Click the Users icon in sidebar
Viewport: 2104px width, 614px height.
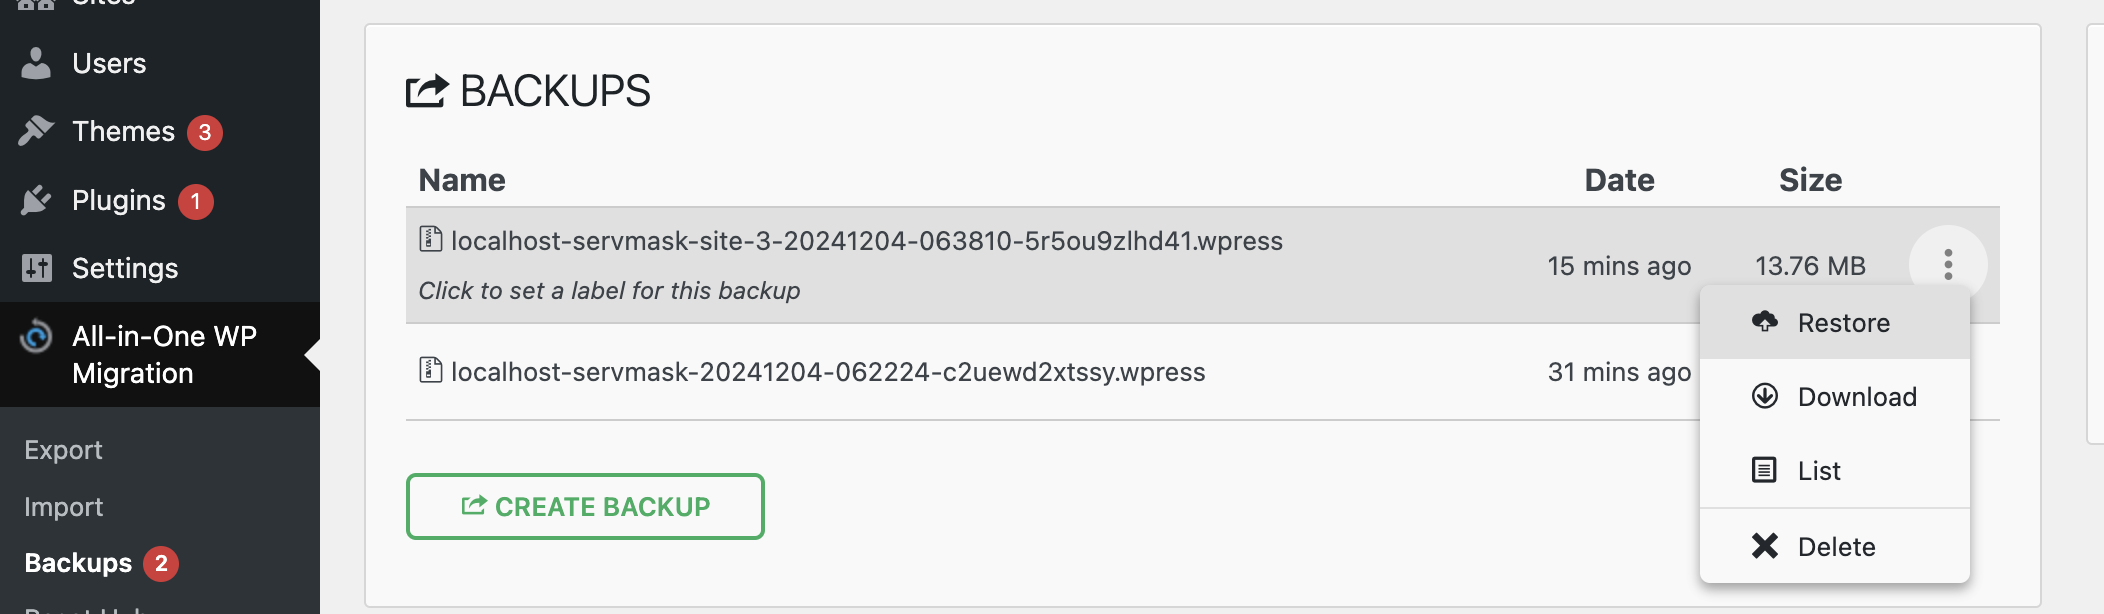[x=36, y=64]
